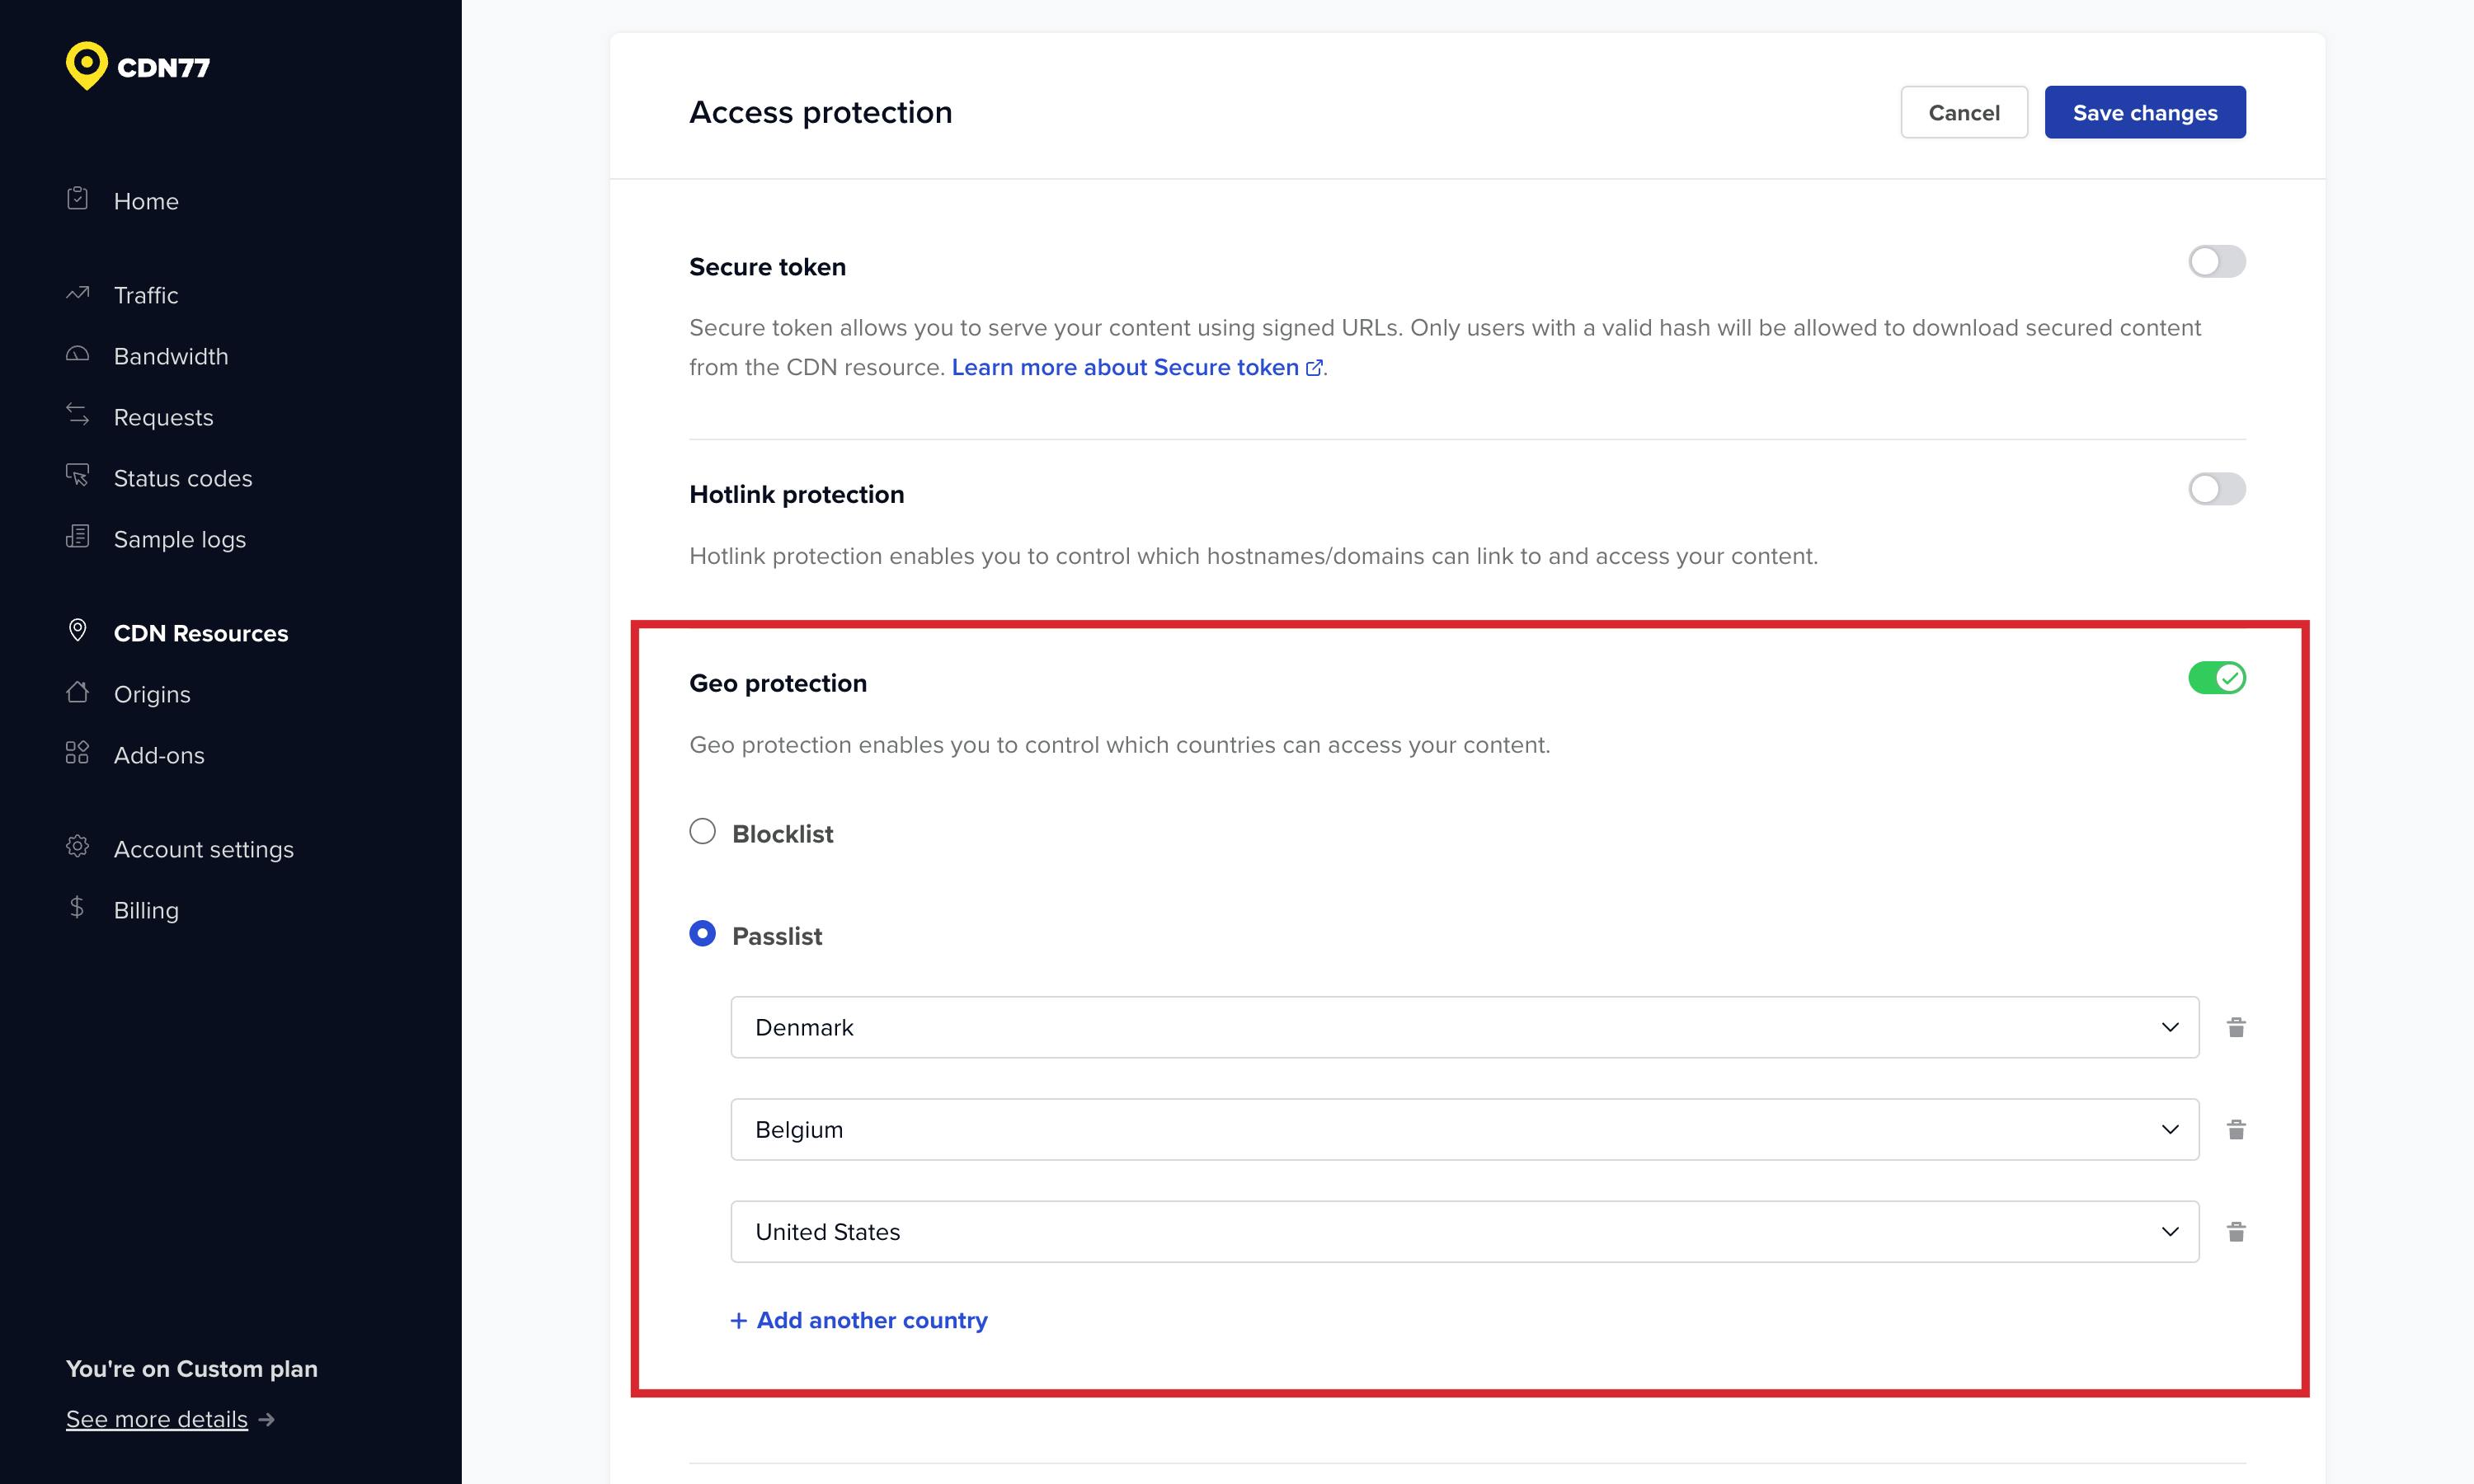Click trash icon beside United States
This screenshot has width=2474, height=1484.
click(x=2236, y=1231)
